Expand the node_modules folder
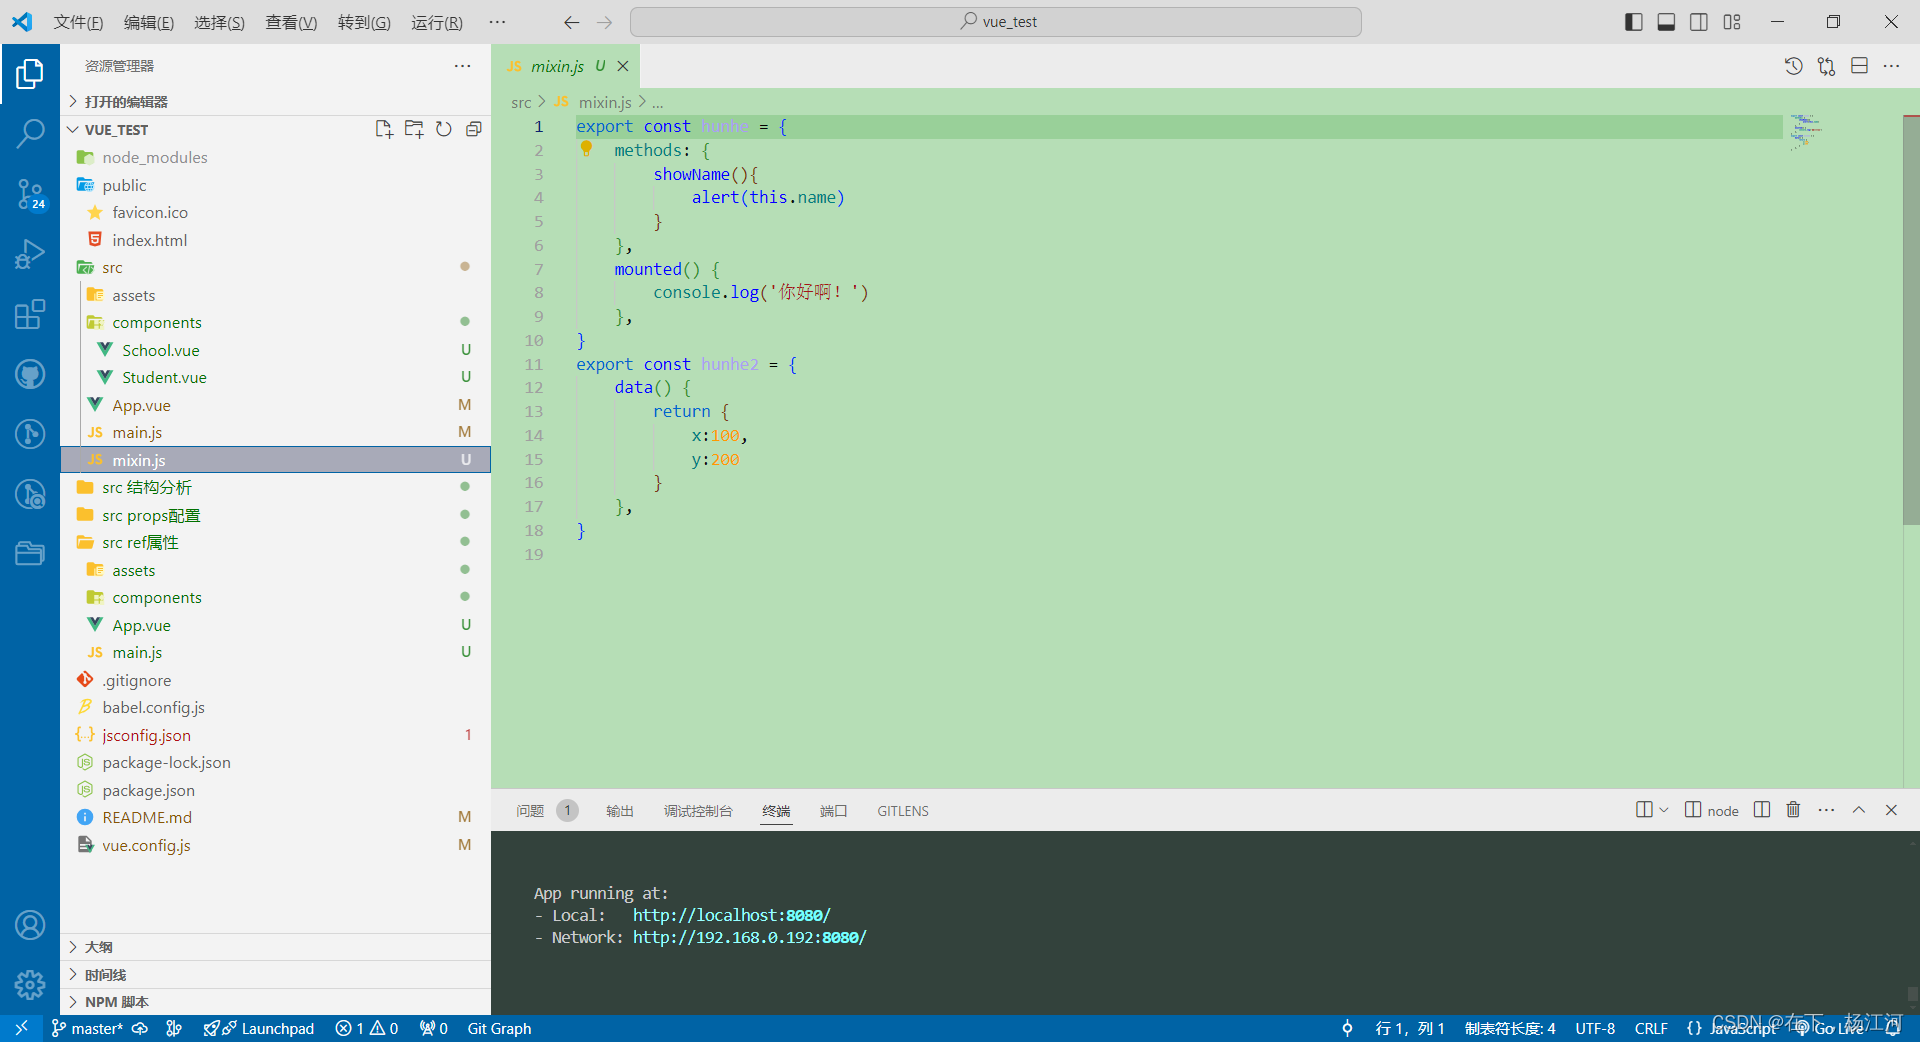The image size is (1920, 1042). [275, 157]
